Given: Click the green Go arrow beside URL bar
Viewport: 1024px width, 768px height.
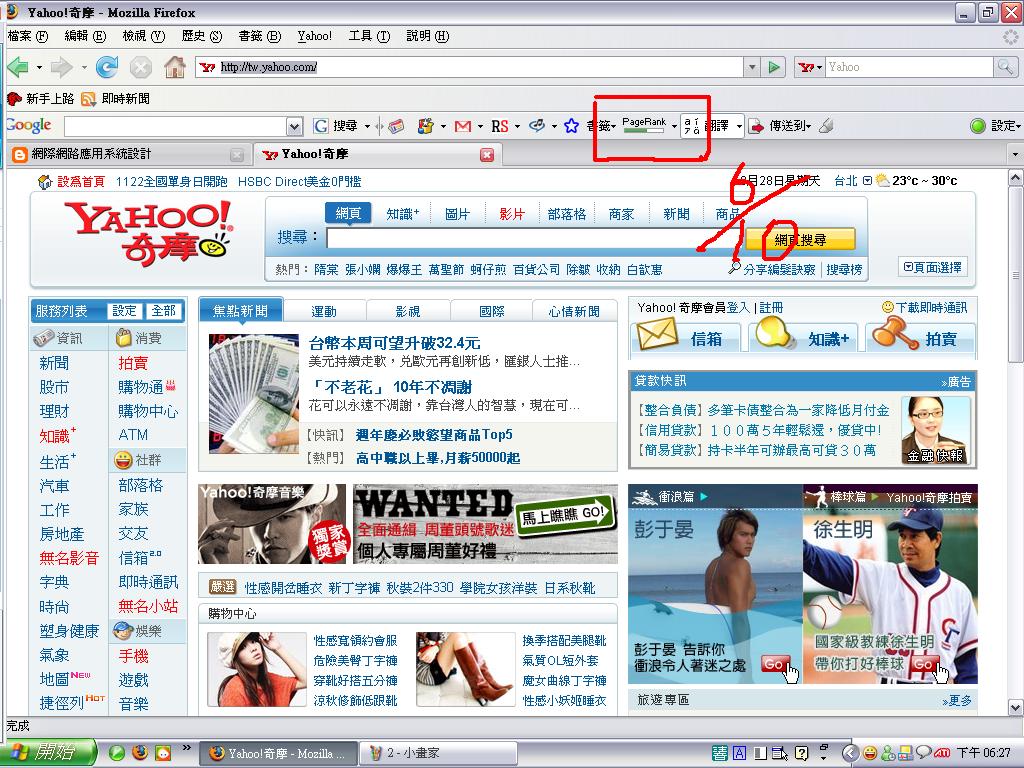Looking at the screenshot, I should 774,67.
